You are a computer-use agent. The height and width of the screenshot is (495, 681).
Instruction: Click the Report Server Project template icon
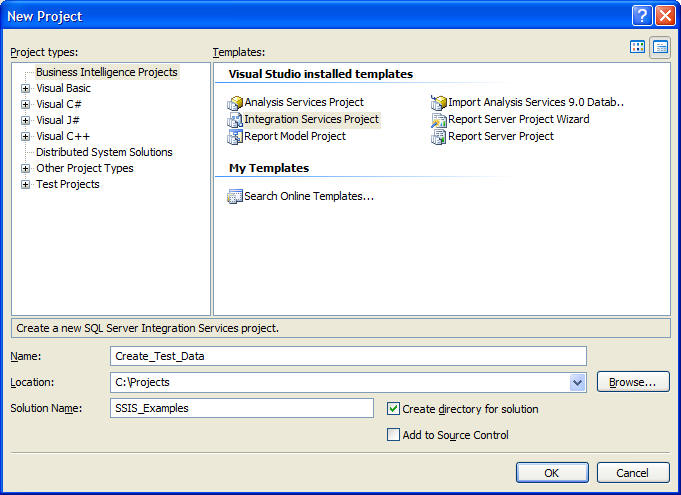tap(439, 137)
